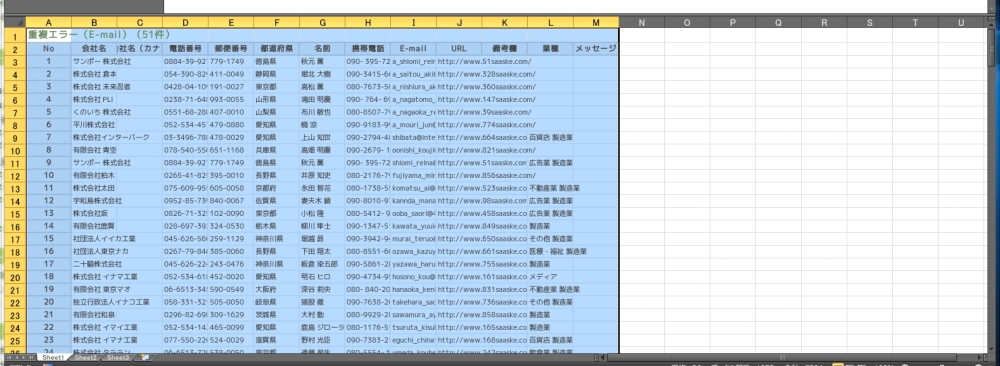Viewport: 1000px width, 366px height.
Task: Select the URL cell http://www.856saaske.com/
Action: (487, 175)
